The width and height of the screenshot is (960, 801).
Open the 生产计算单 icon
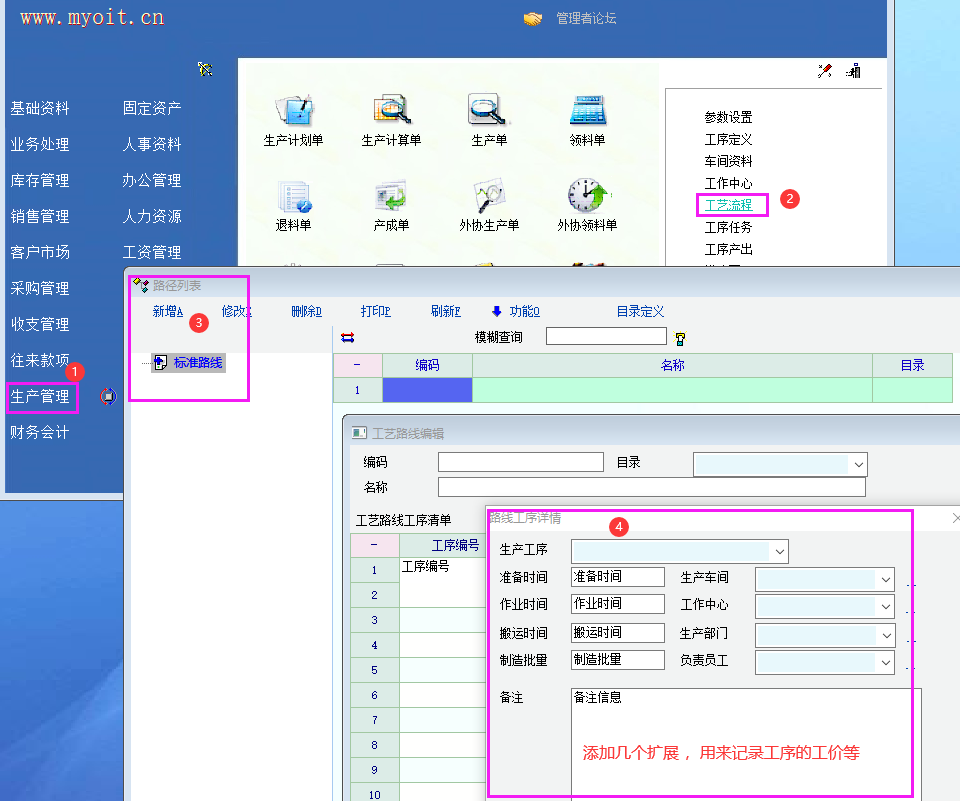(391, 111)
